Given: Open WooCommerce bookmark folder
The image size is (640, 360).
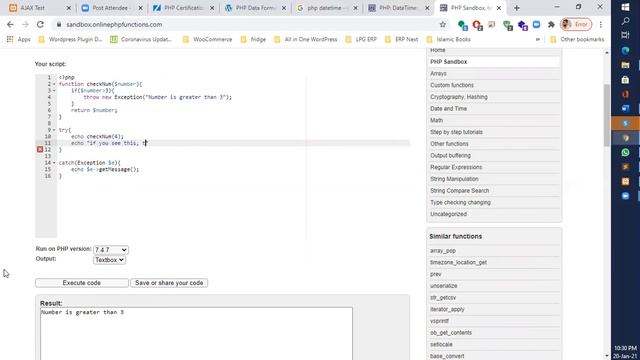Looking at the screenshot, I should click(208, 39).
